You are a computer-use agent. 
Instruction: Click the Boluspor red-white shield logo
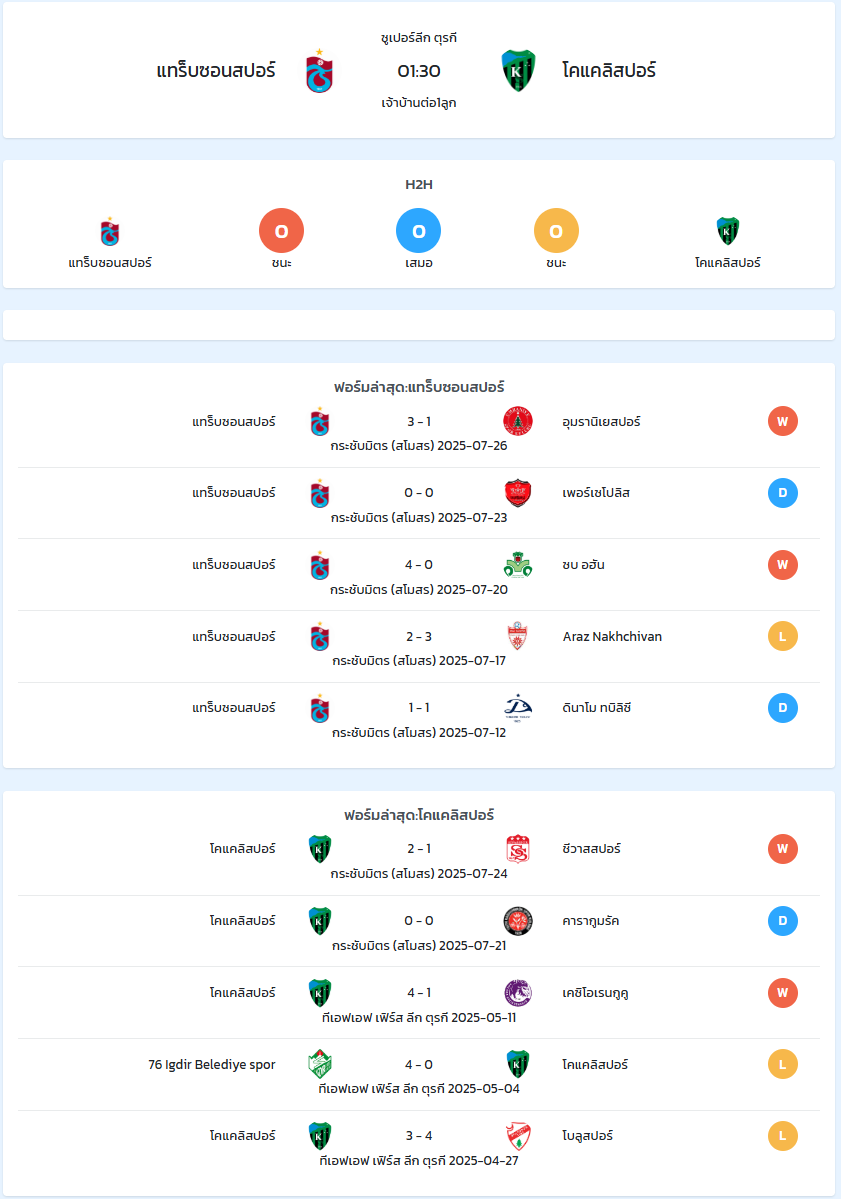[x=518, y=1136]
